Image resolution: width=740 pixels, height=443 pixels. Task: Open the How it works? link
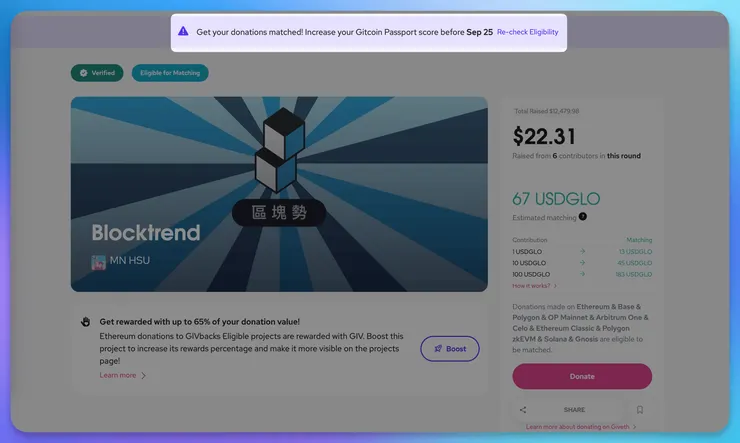[x=531, y=286]
